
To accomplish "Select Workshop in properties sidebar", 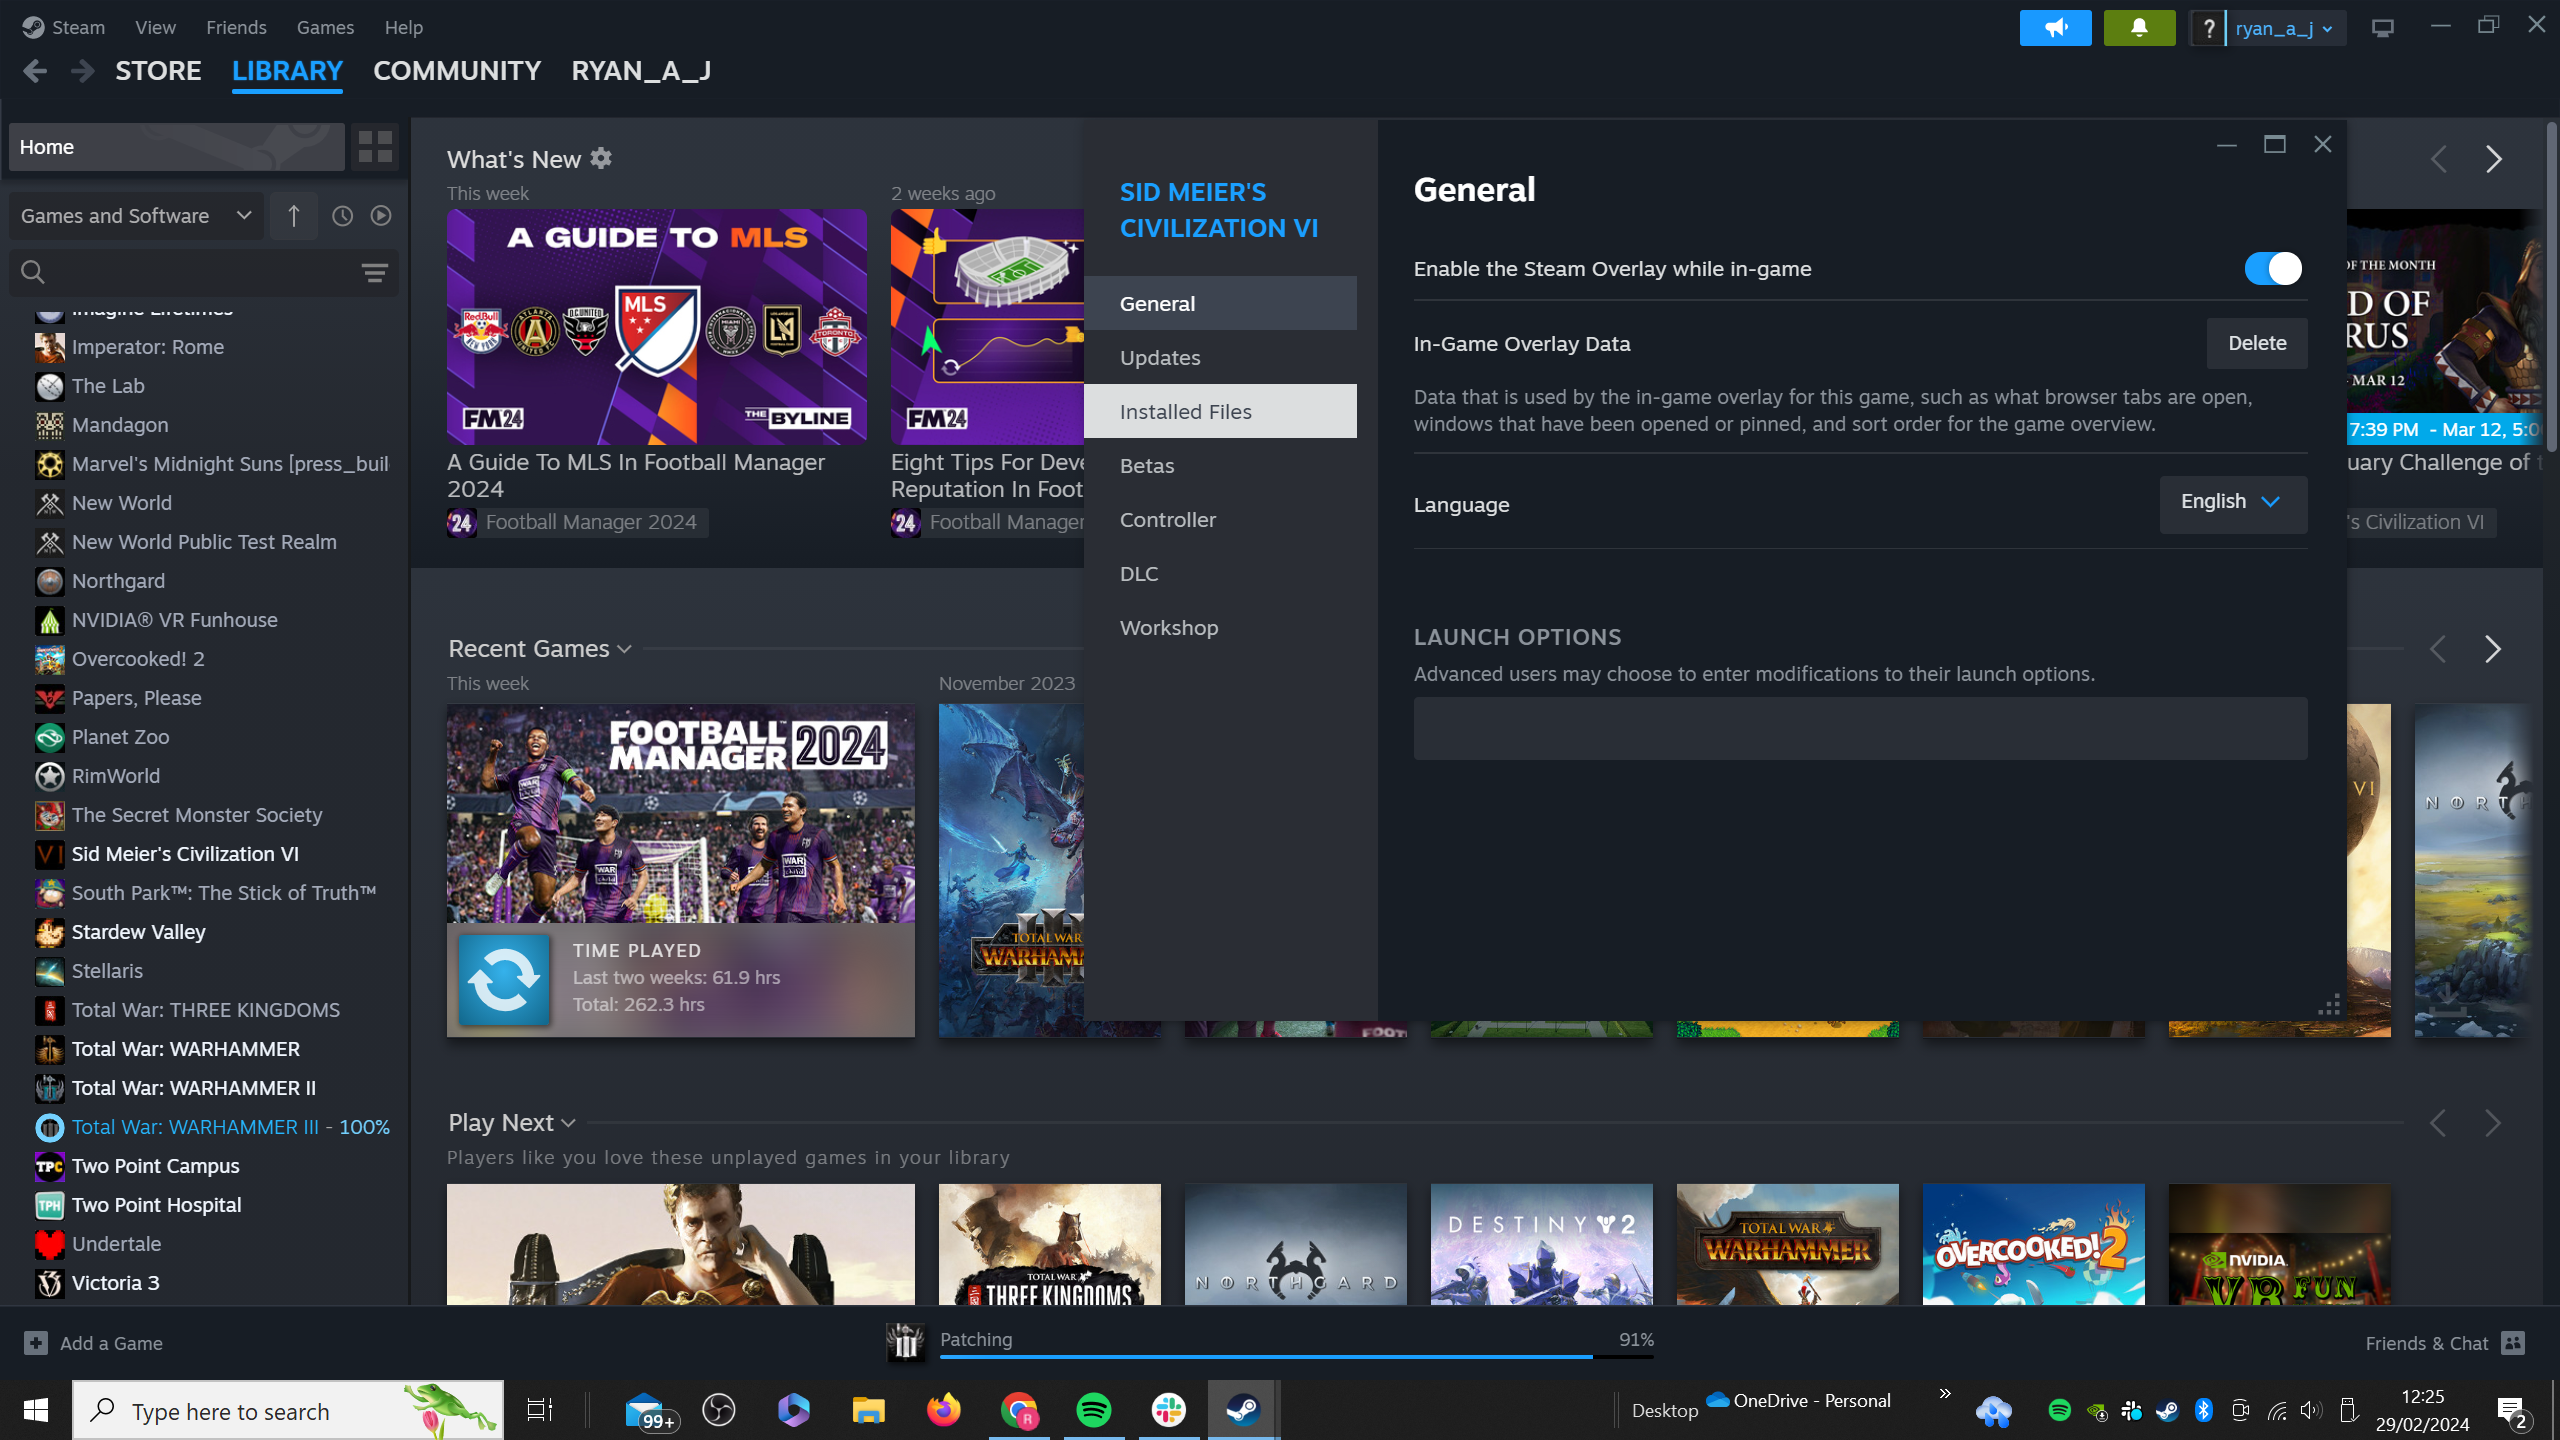I will (x=1220, y=627).
